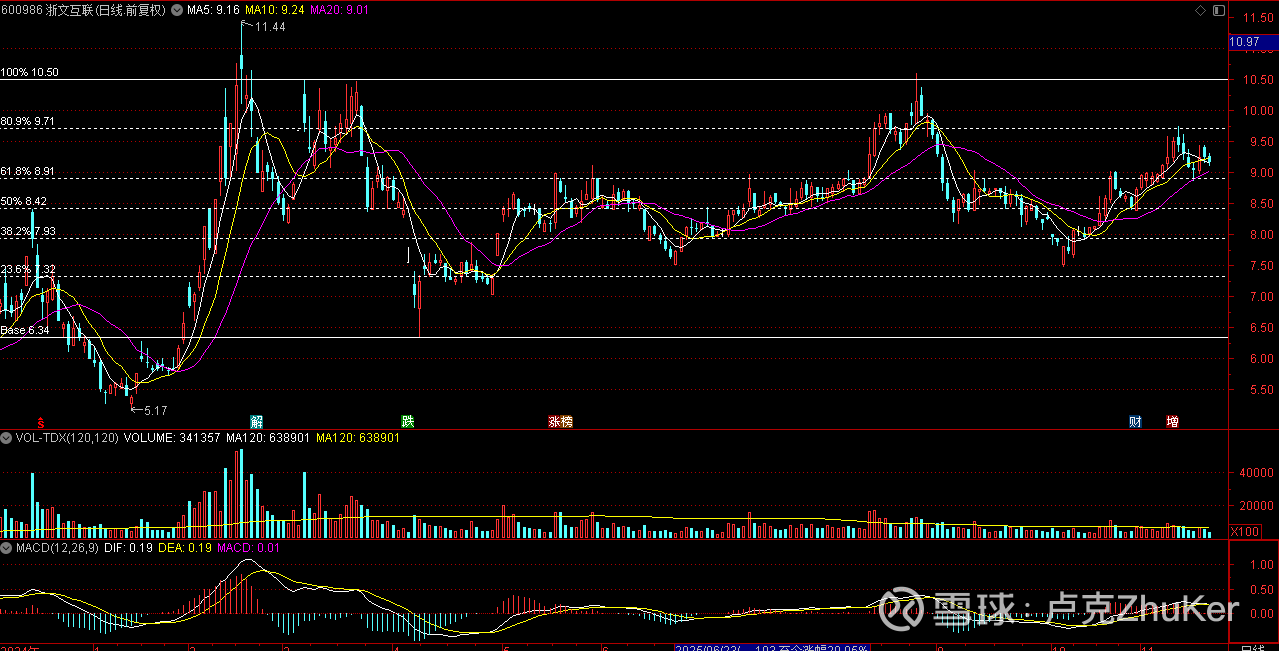The width and height of the screenshot is (1279, 651).
Task: Open the 财 event marker
Action: [x=1135, y=422]
